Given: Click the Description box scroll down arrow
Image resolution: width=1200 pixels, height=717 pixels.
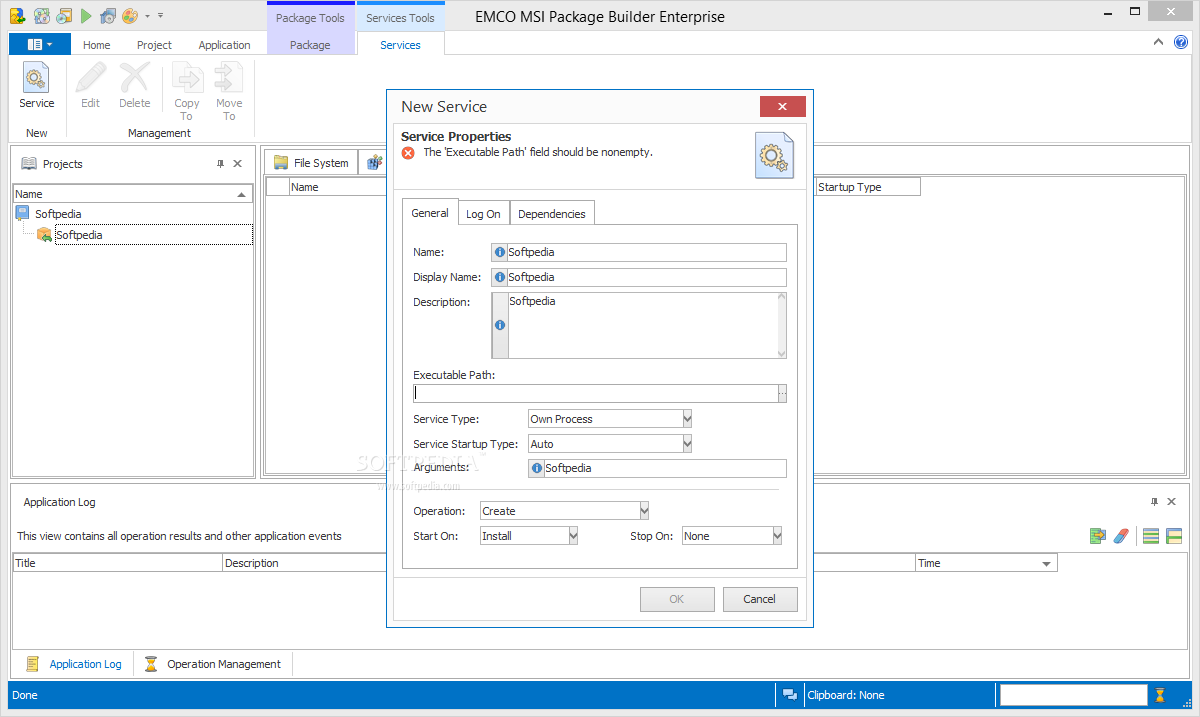Looking at the screenshot, I should 782,352.
